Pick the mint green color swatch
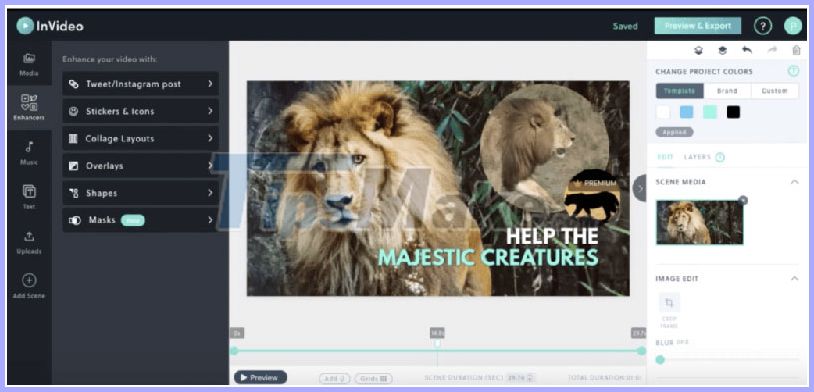 tap(710, 112)
